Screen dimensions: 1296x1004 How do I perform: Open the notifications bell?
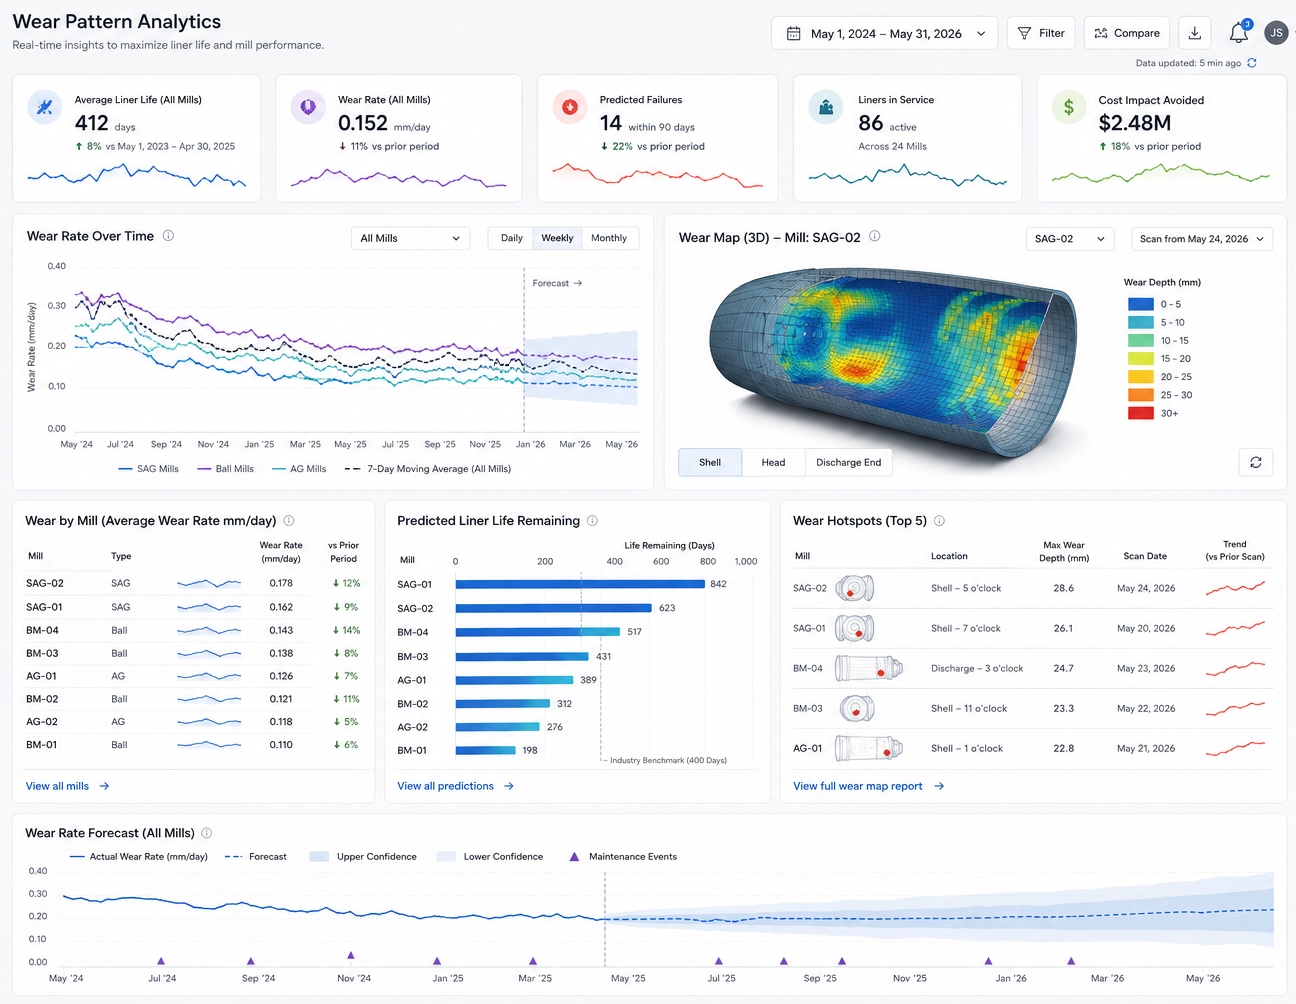point(1238,33)
